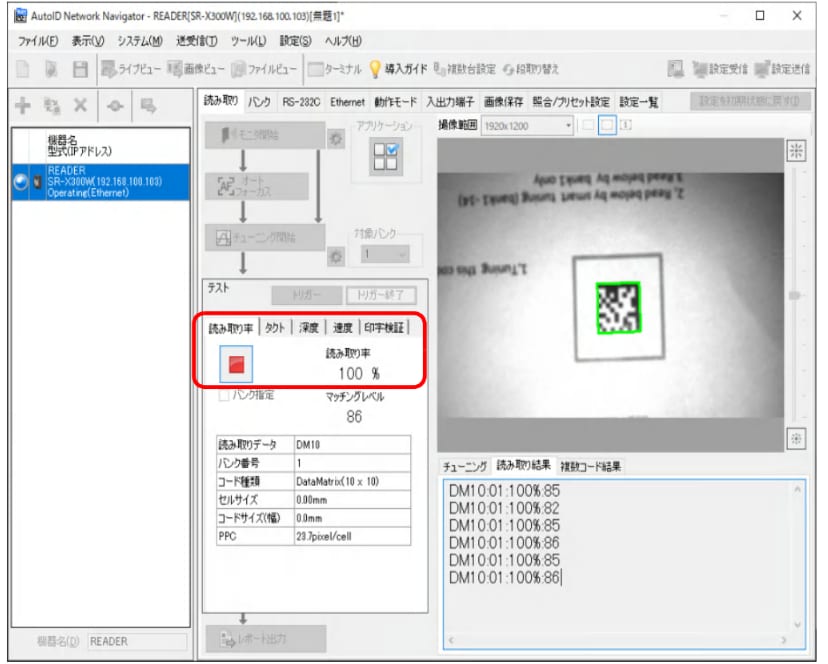Switch to the チューニング results tab
Viewport: 828px width, 664px height.
[465, 466]
